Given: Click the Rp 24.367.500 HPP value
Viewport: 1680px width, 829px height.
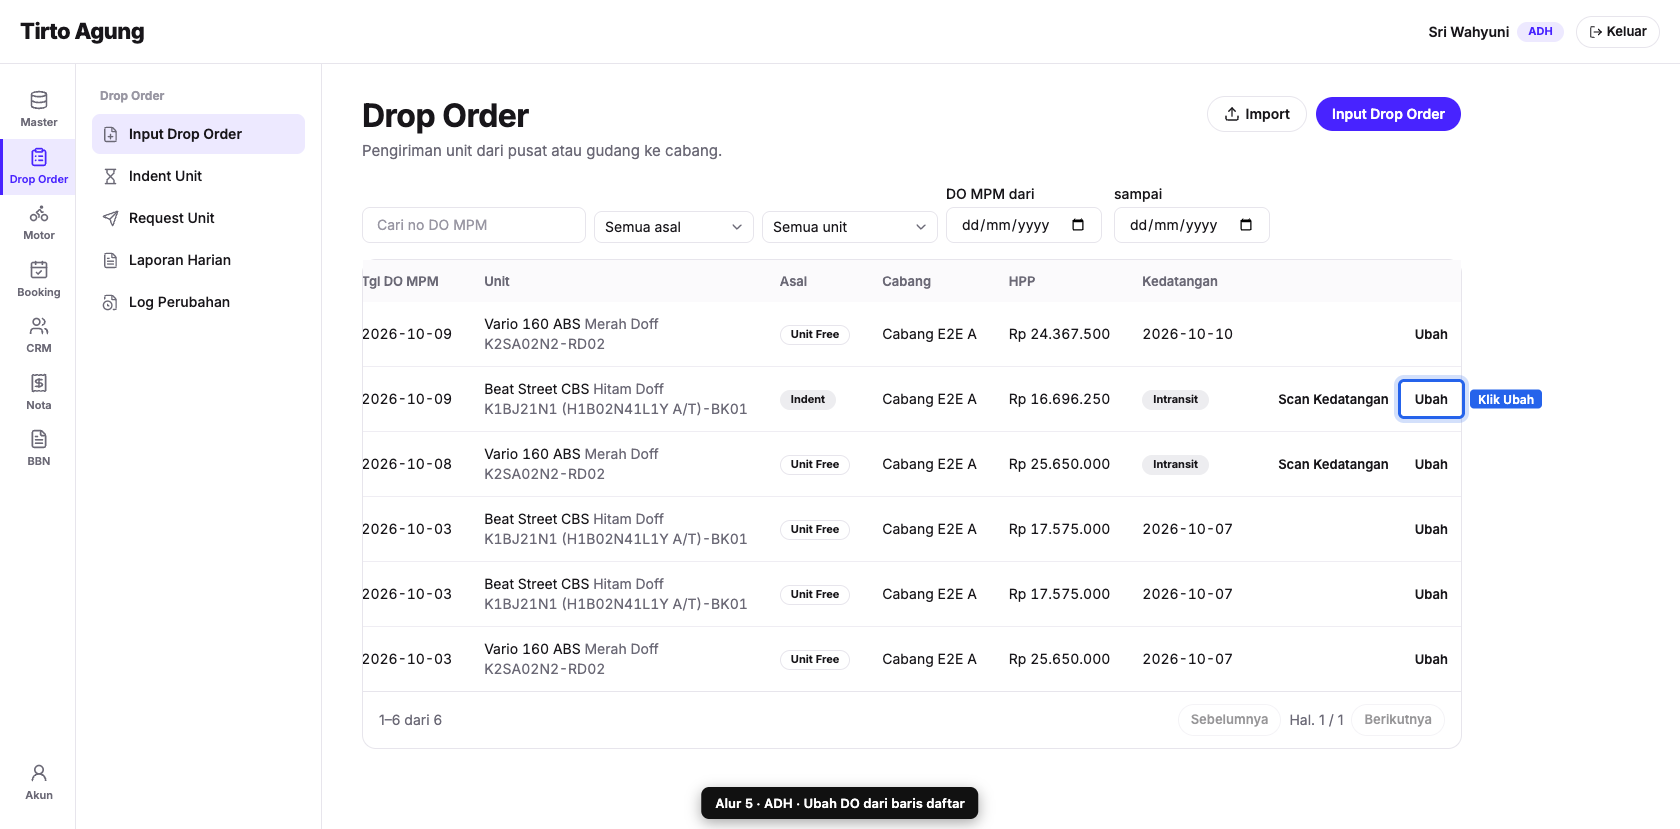Looking at the screenshot, I should click(x=1059, y=334).
